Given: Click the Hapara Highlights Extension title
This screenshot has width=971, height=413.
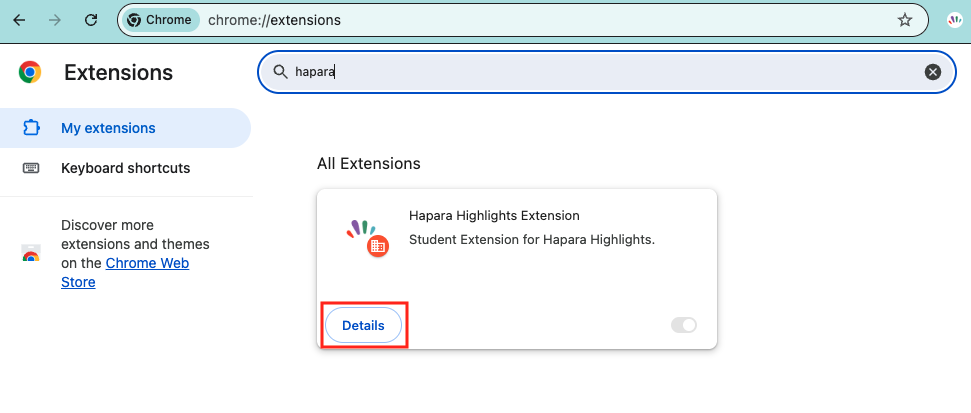Looking at the screenshot, I should click(494, 216).
